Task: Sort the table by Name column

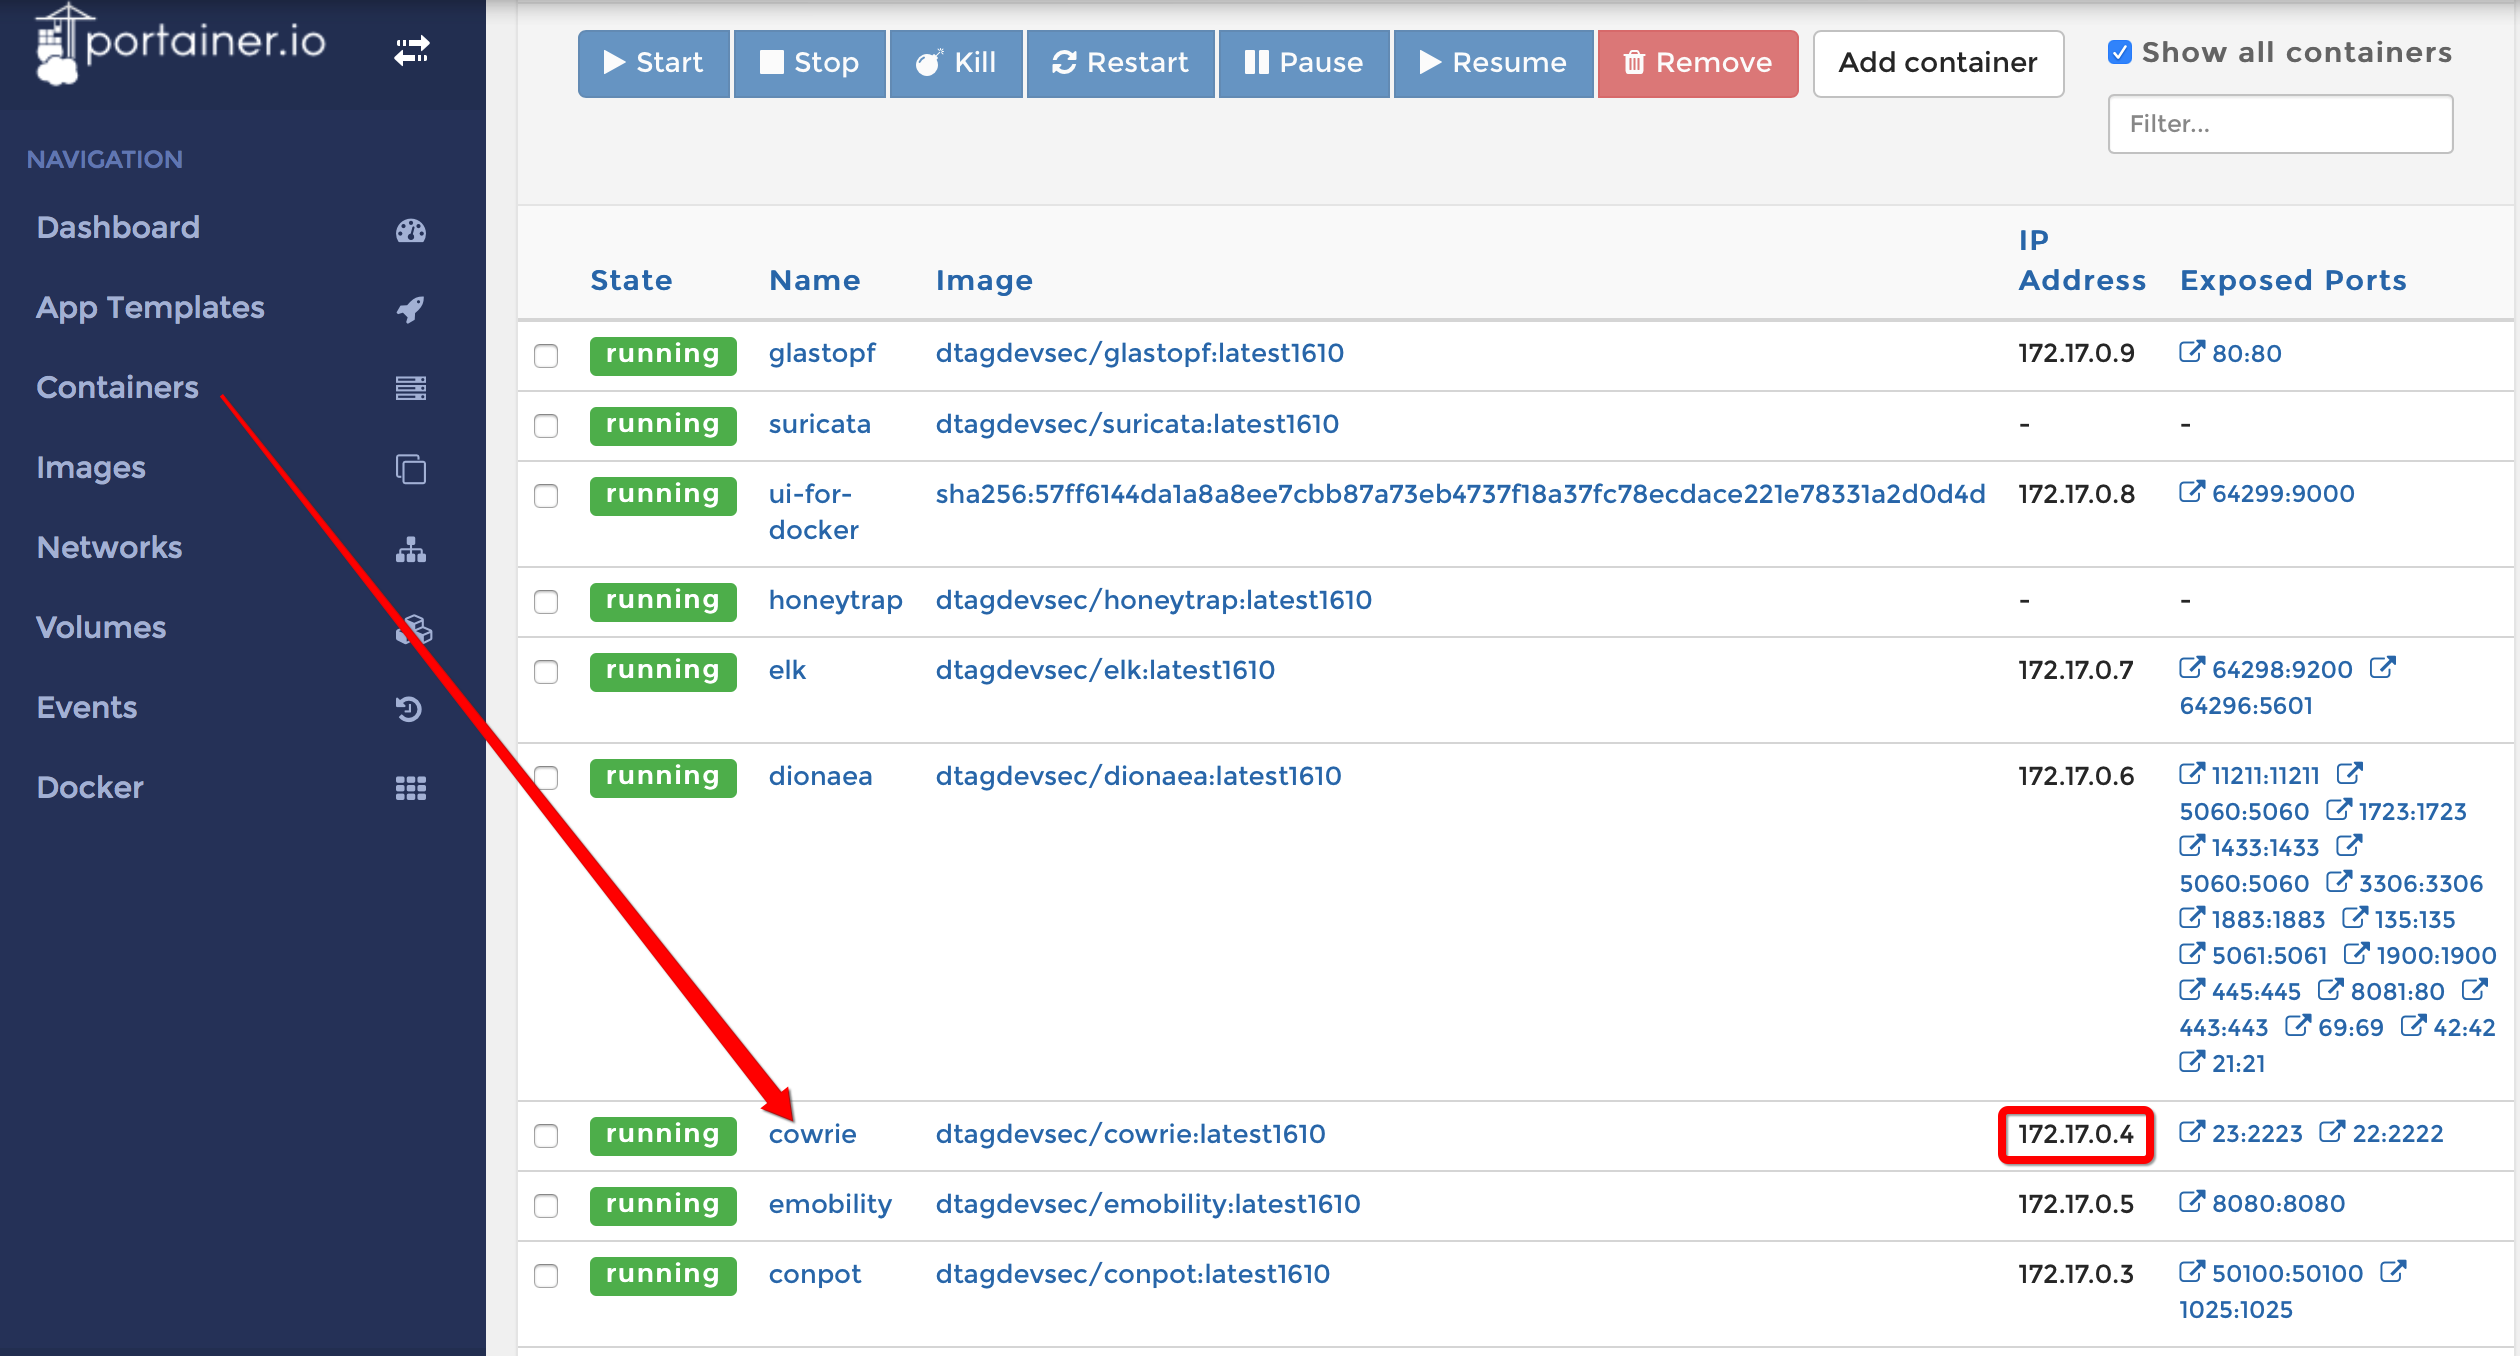Action: 814,280
